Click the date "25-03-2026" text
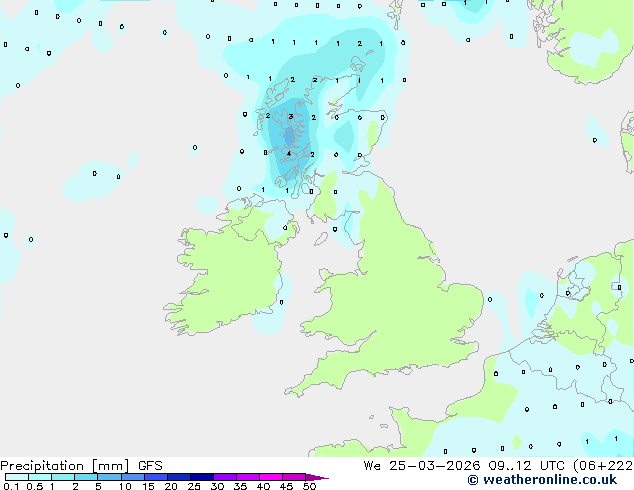634x490 pixels. tap(434, 466)
